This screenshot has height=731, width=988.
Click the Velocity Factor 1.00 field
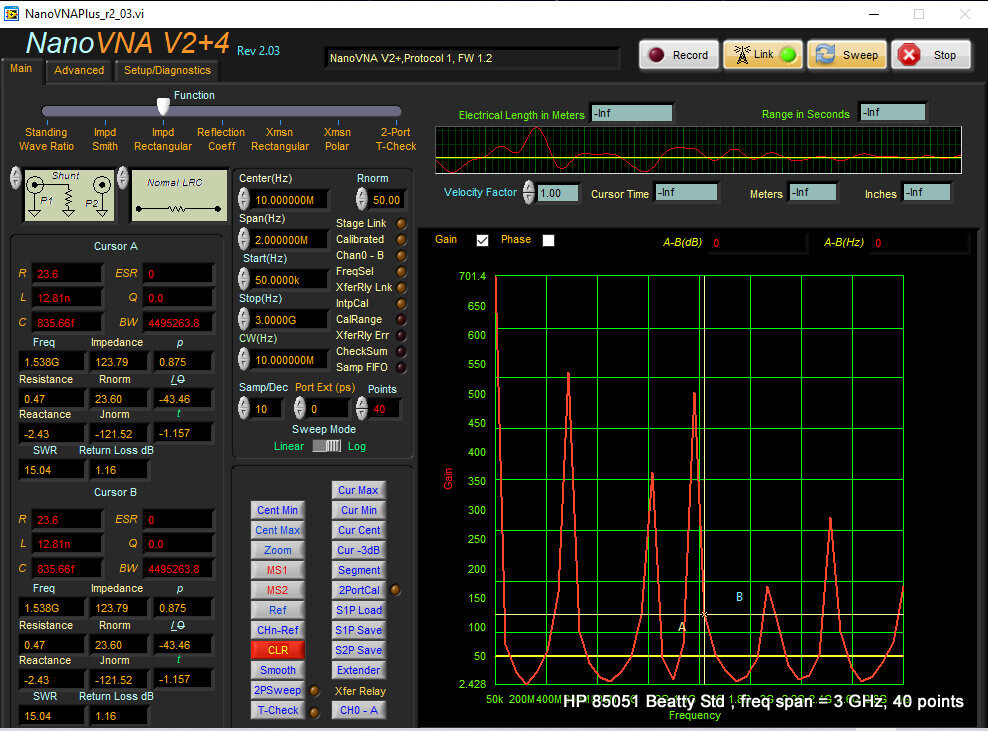click(558, 193)
